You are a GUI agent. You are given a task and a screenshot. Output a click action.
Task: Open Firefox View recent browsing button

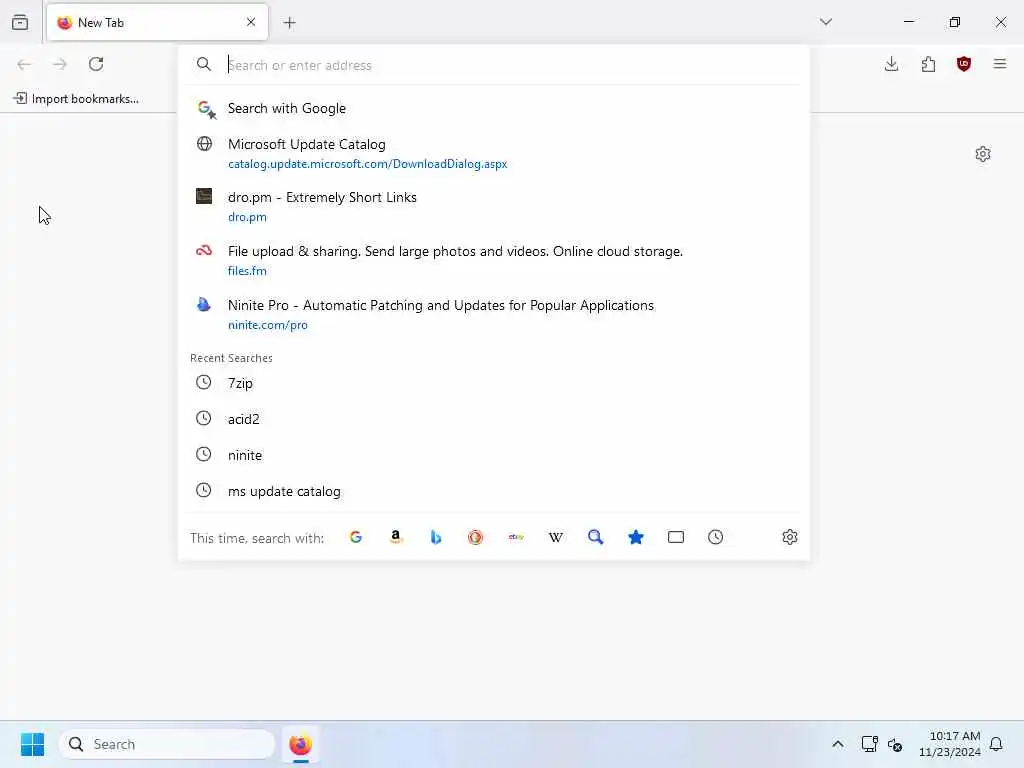point(20,22)
